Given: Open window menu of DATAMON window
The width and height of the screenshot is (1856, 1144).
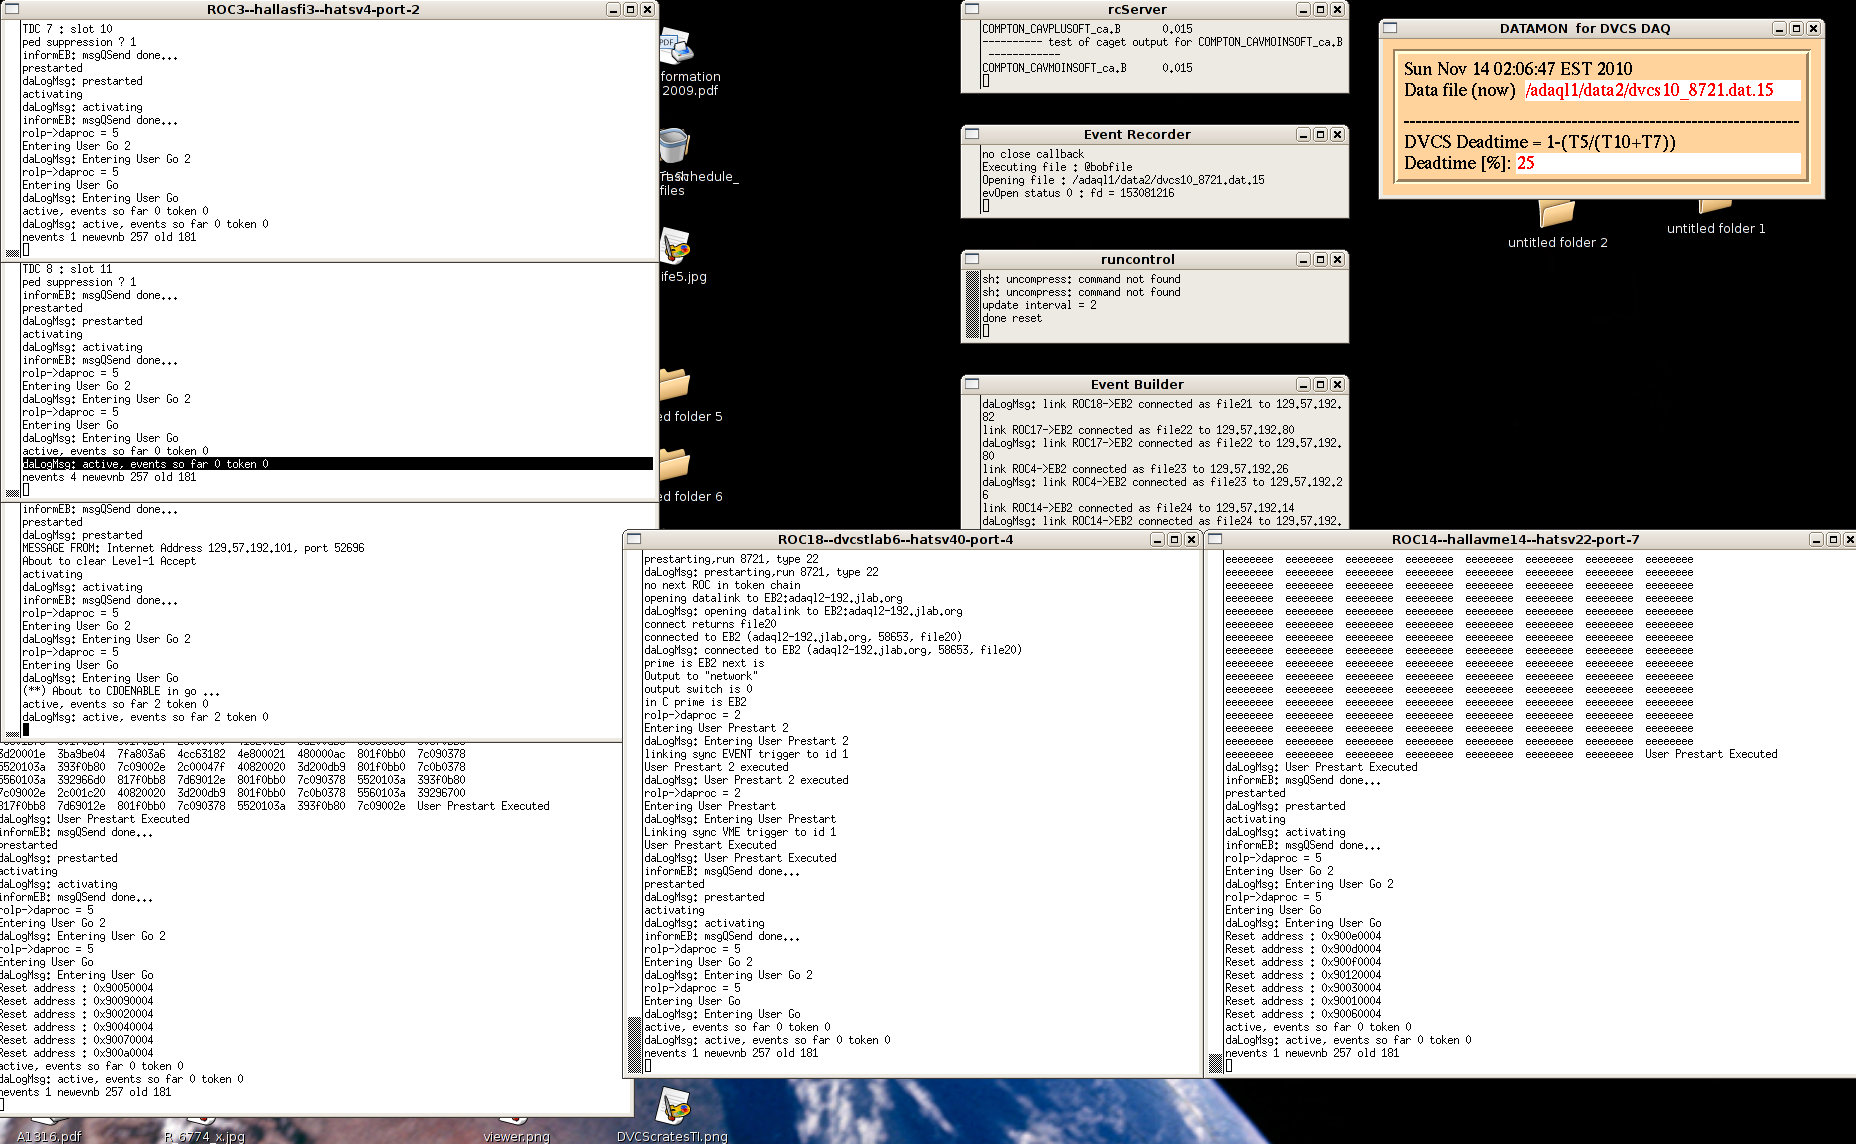Looking at the screenshot, I should point(1390,28).
